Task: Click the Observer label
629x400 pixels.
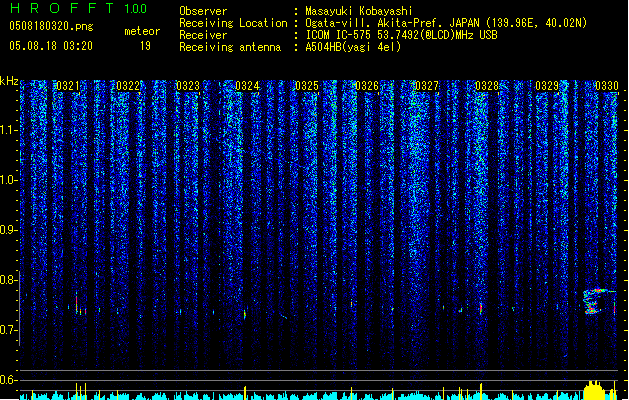Action: pos(203,11)
